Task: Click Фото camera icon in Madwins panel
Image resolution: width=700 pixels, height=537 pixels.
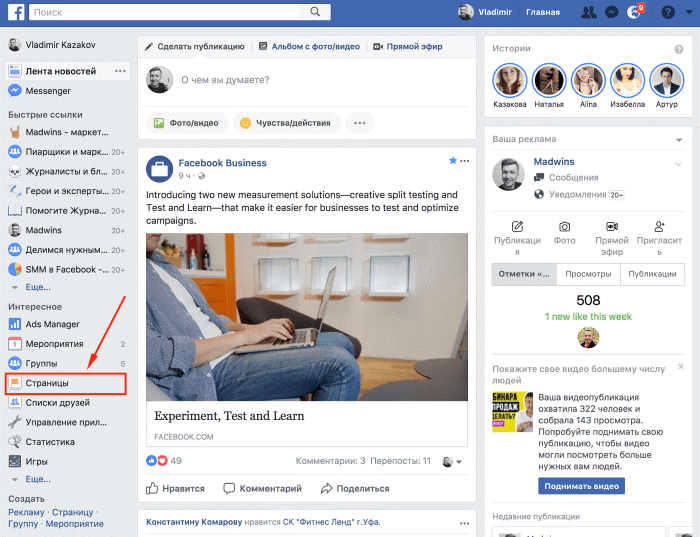Action: [x=564, y=227]
